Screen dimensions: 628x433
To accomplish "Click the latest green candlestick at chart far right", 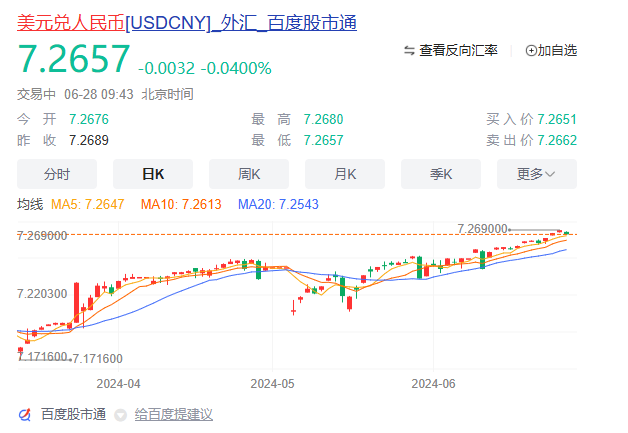I will point(566,233).
